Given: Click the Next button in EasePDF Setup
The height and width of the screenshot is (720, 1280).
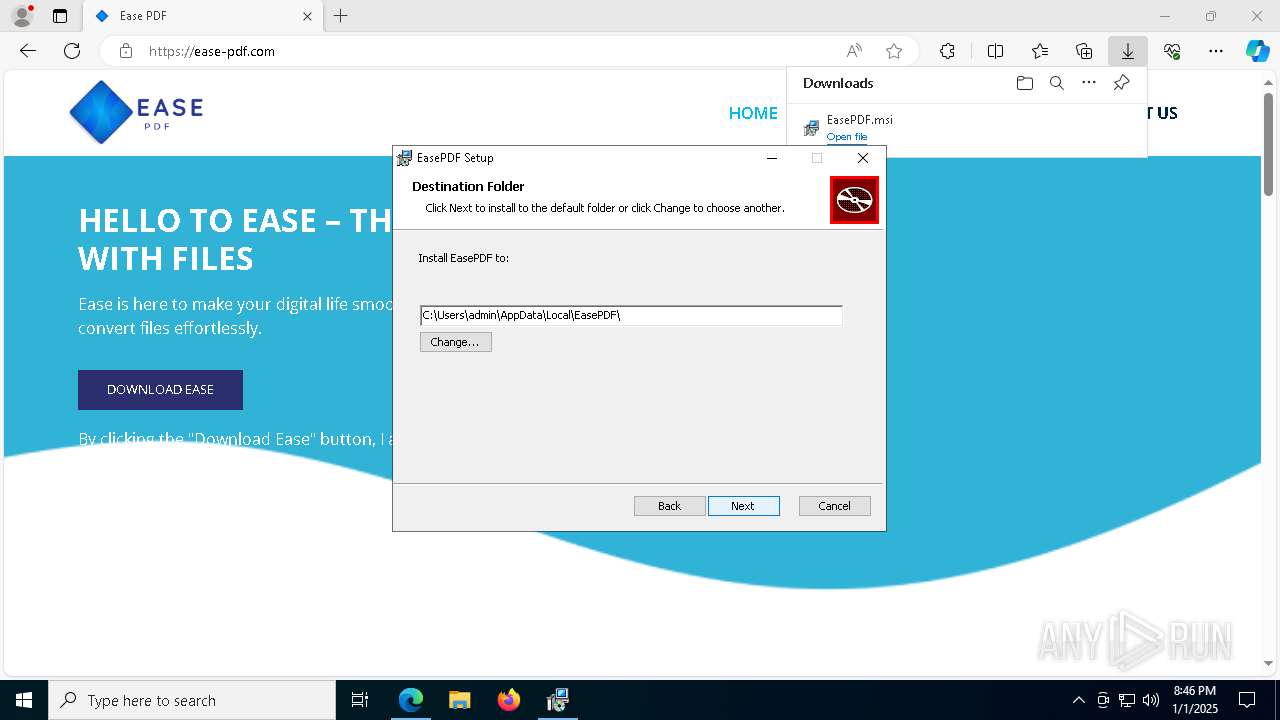Looking at the screenshot, I should point(743,506).
